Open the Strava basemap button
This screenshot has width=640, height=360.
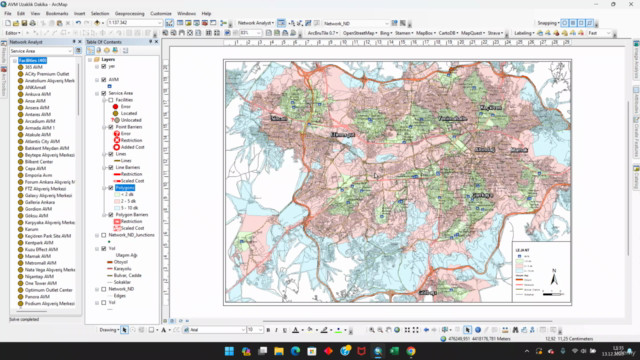[495, 33]
